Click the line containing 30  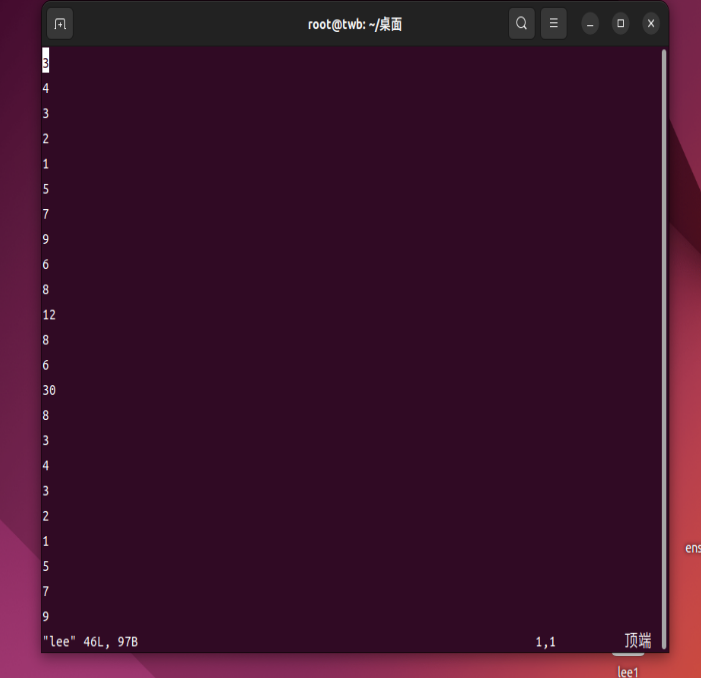[x=49, y=391]
